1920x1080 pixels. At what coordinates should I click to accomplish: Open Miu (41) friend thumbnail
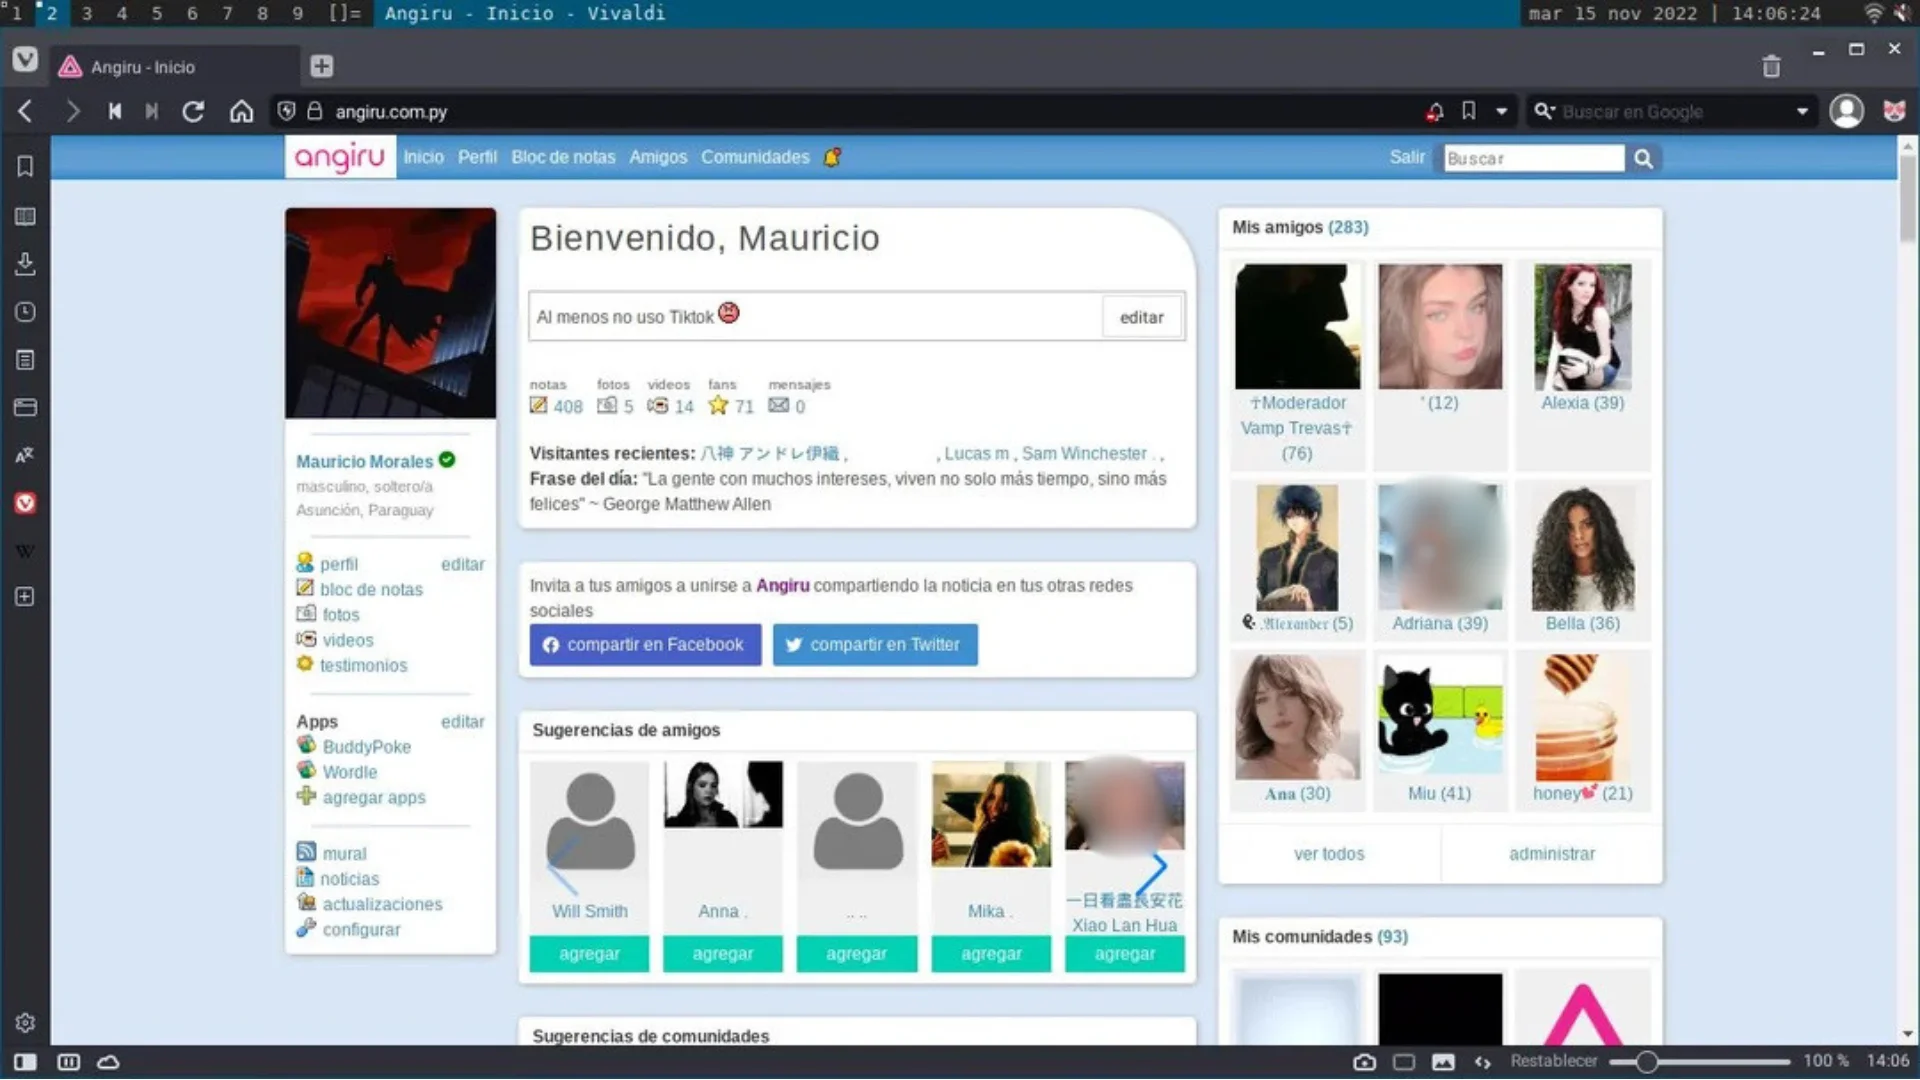1439,716
